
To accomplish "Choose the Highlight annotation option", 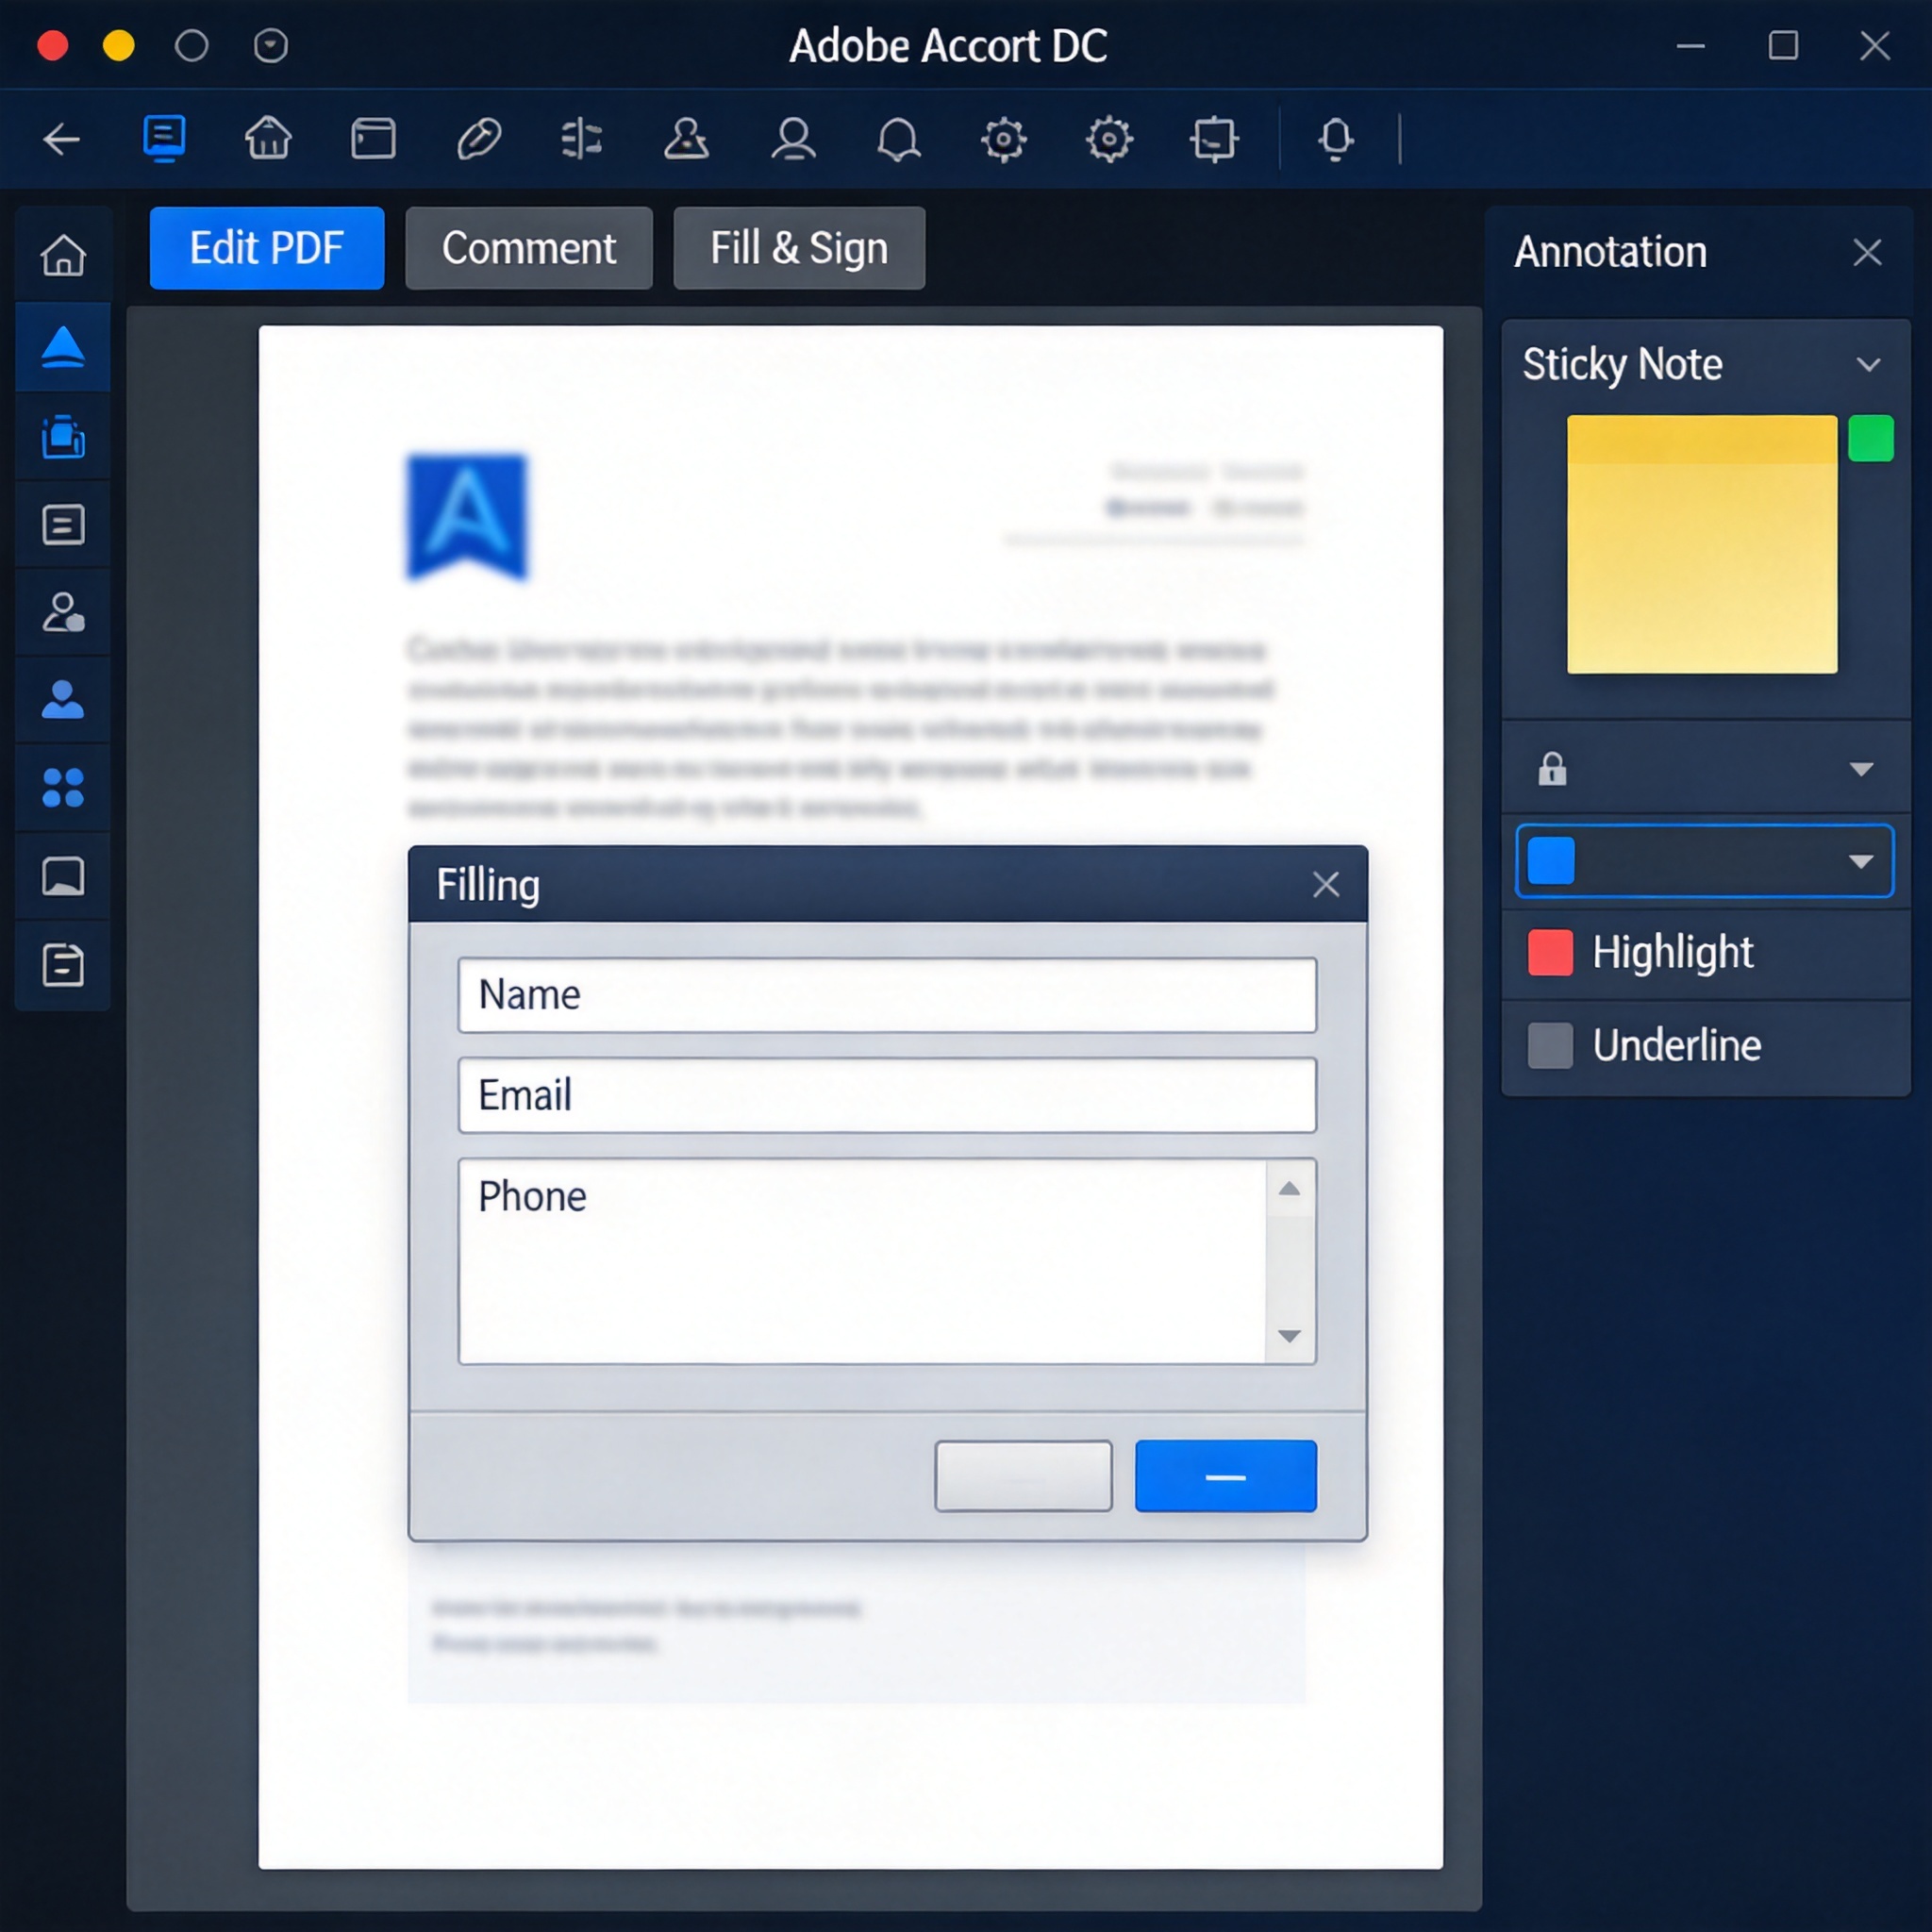I will (1706, 953).
